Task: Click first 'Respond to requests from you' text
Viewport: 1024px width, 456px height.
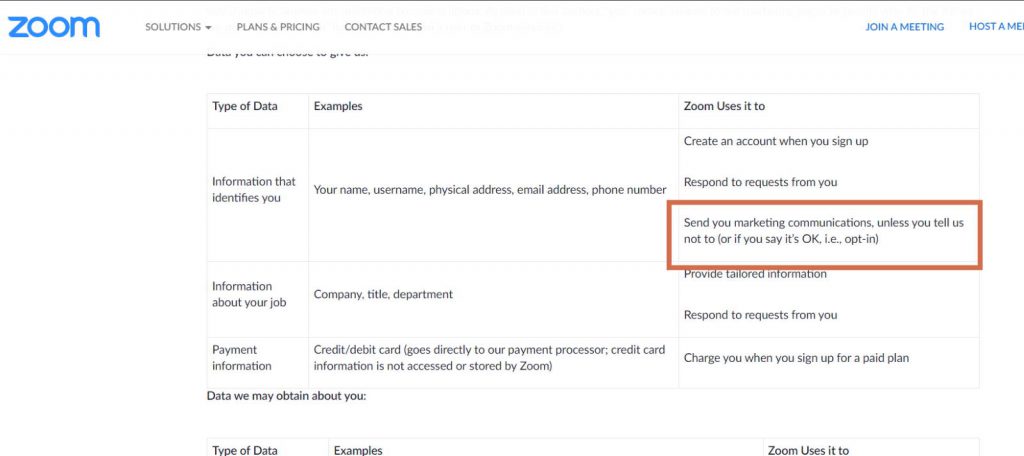Action: [x=760, y=182]
